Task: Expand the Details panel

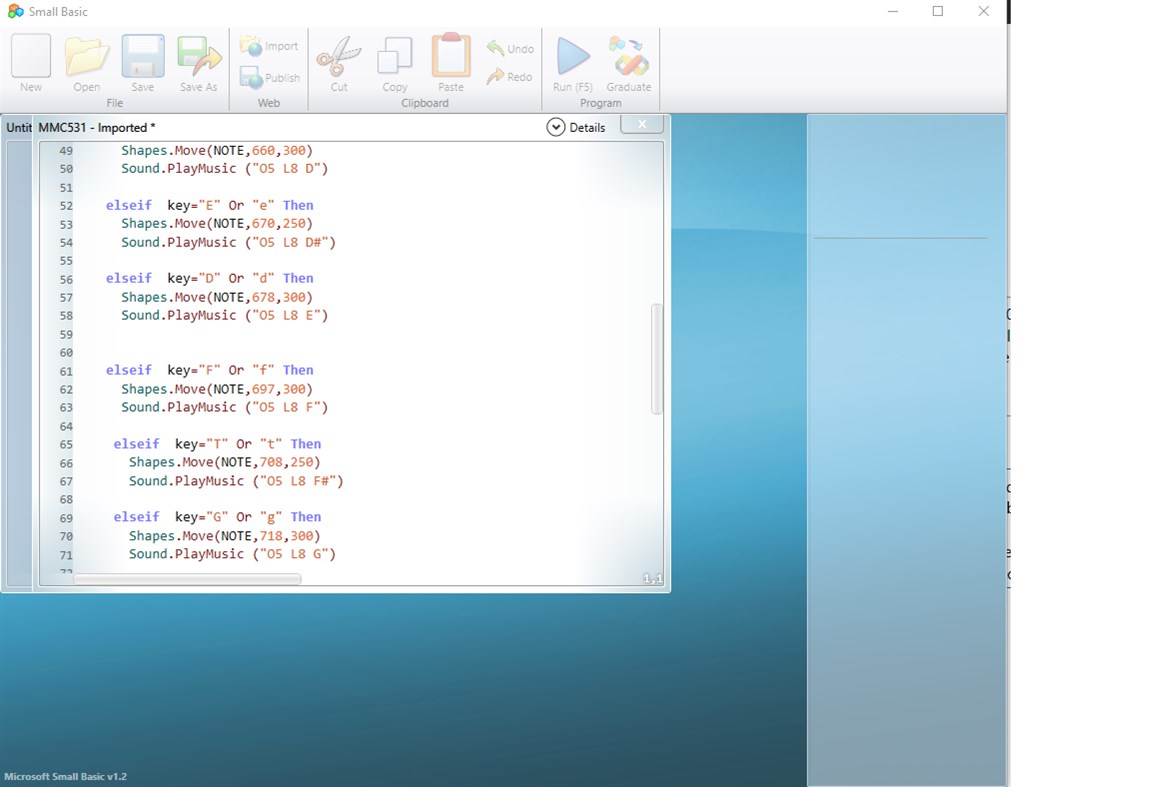Action: [x=578, y=127]
